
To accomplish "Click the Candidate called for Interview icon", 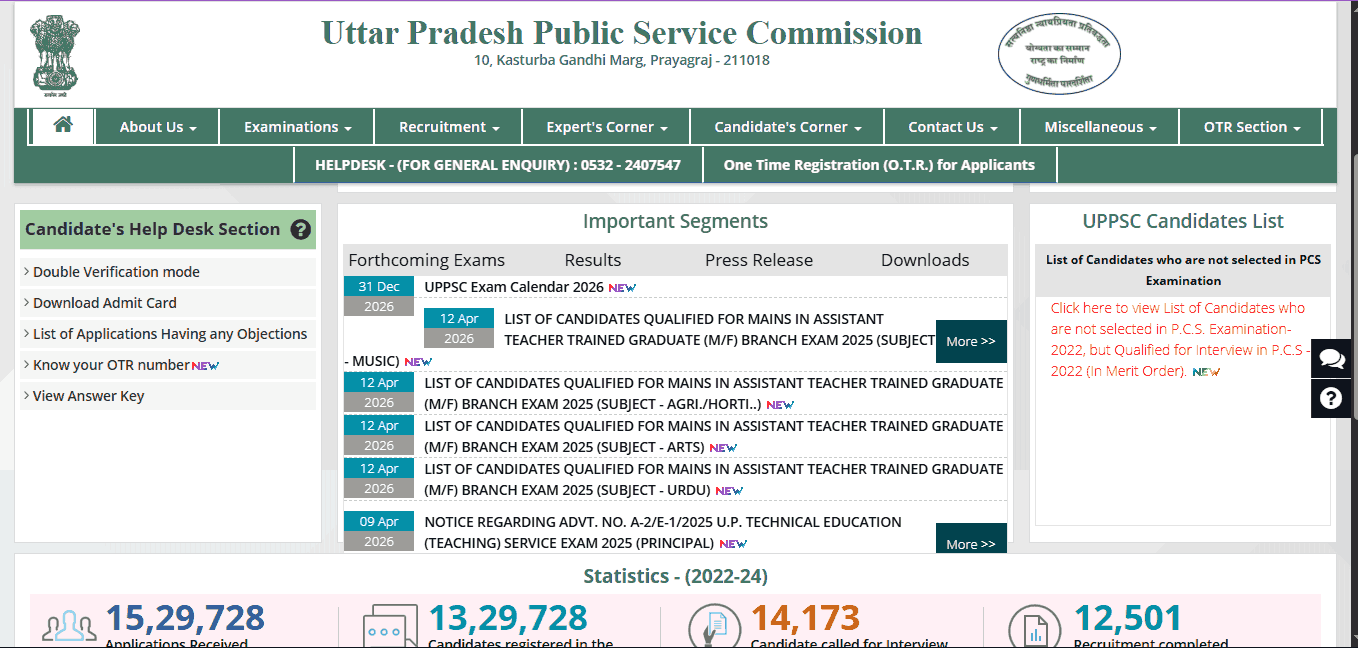I will (x=714, y=620).
